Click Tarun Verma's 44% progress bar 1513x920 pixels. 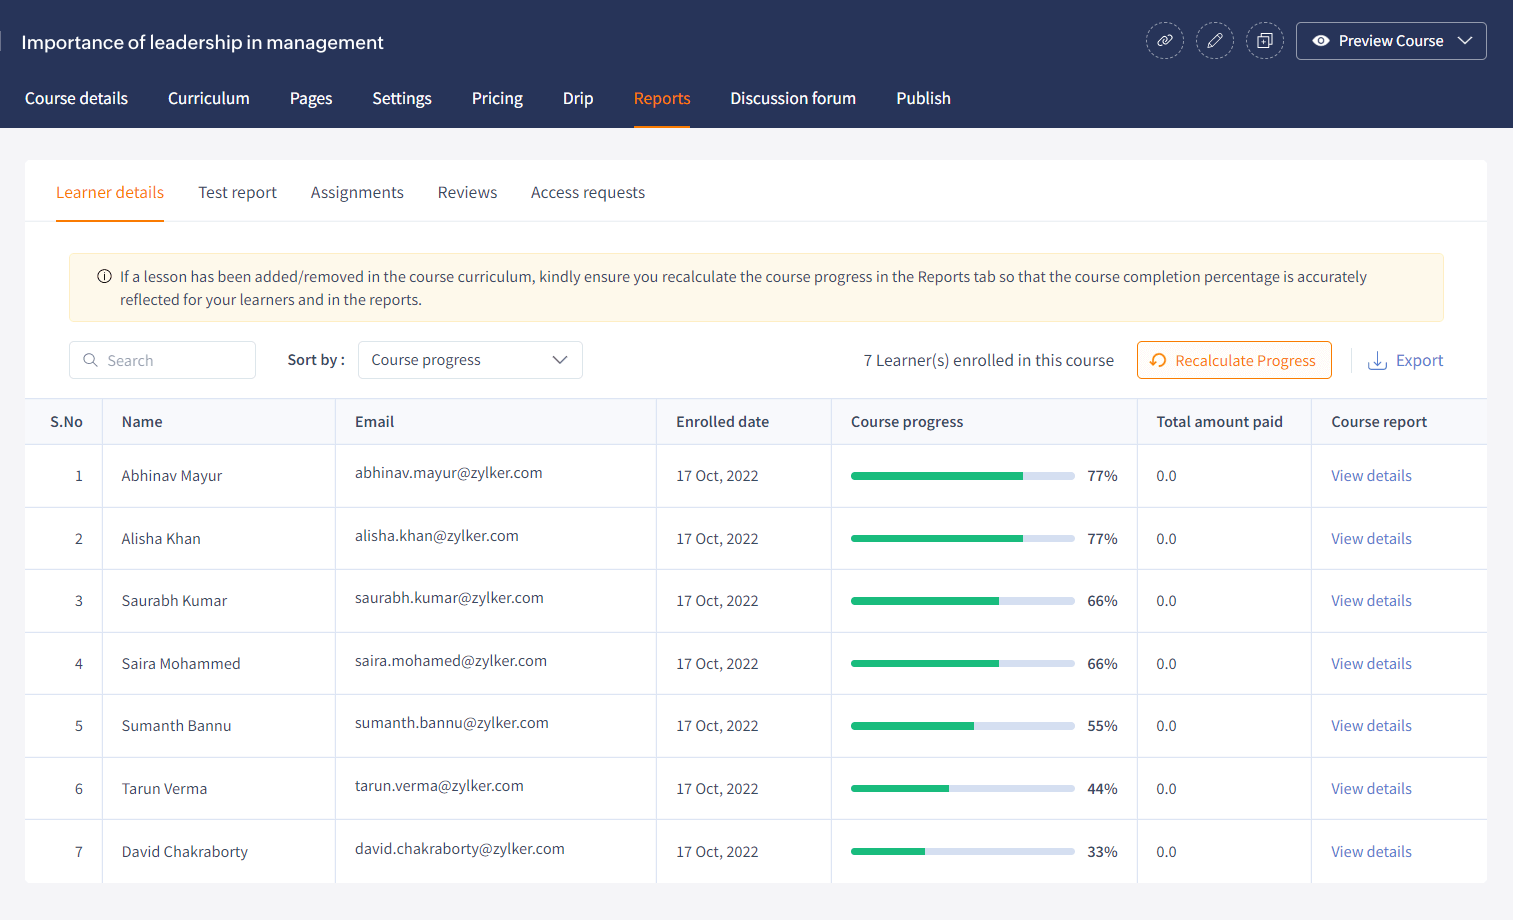click(962, 788)
